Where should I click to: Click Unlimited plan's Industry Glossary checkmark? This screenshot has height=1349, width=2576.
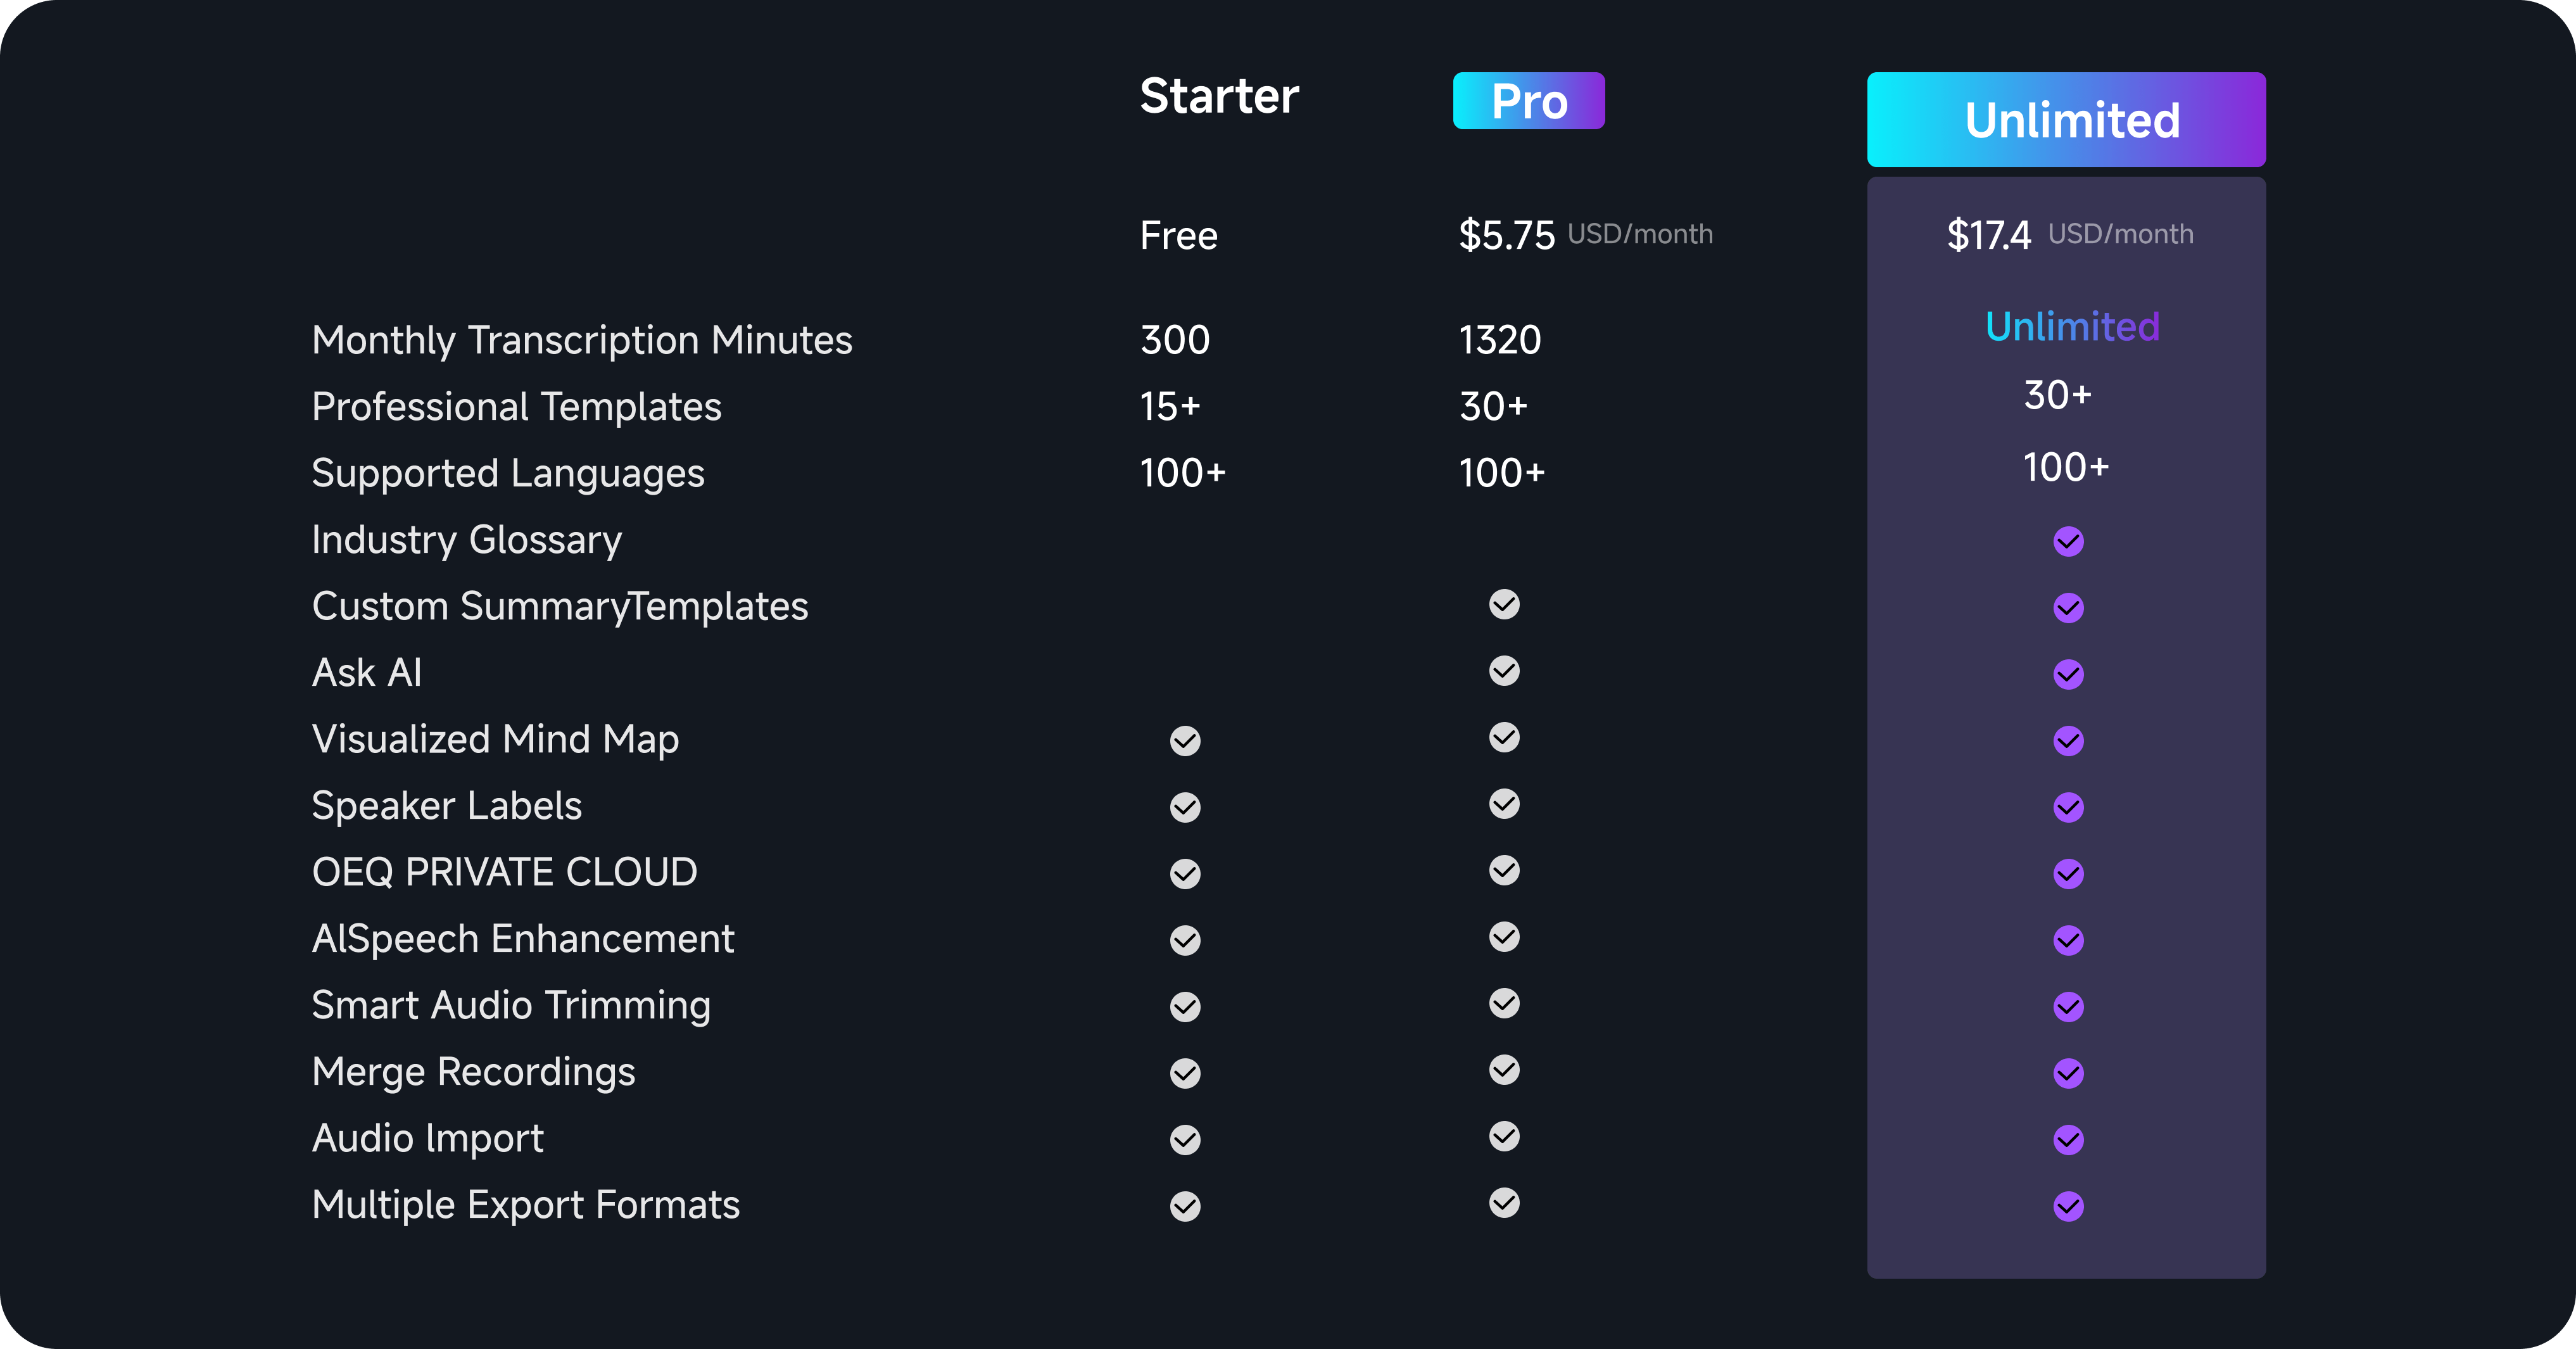(x=2068, y=542)
